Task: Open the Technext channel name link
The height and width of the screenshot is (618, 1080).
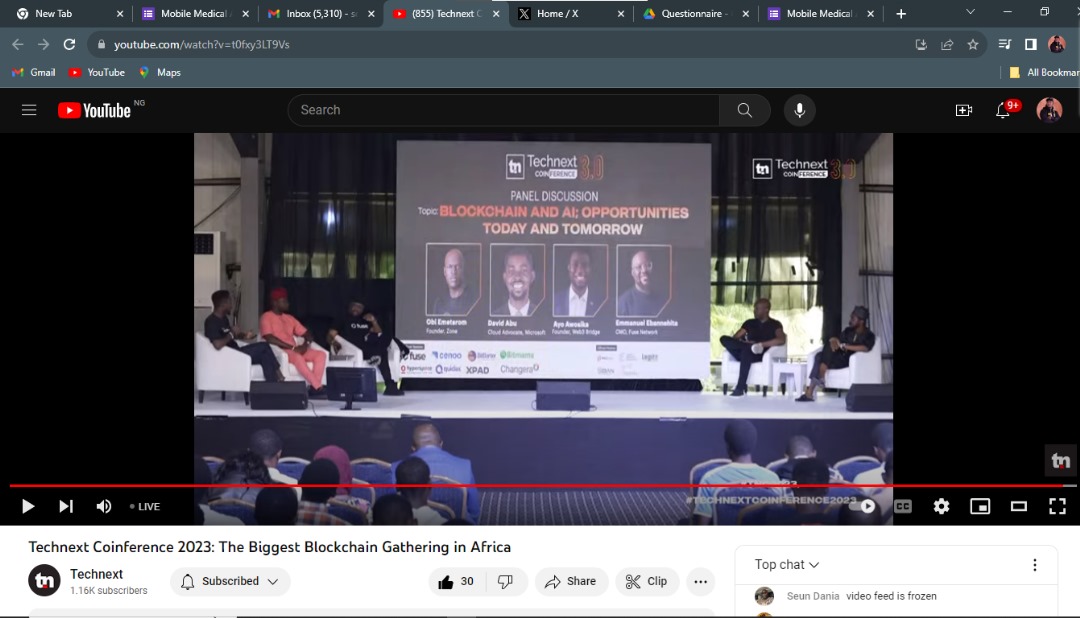Action: pyautogui.click(x=96, y=574)
